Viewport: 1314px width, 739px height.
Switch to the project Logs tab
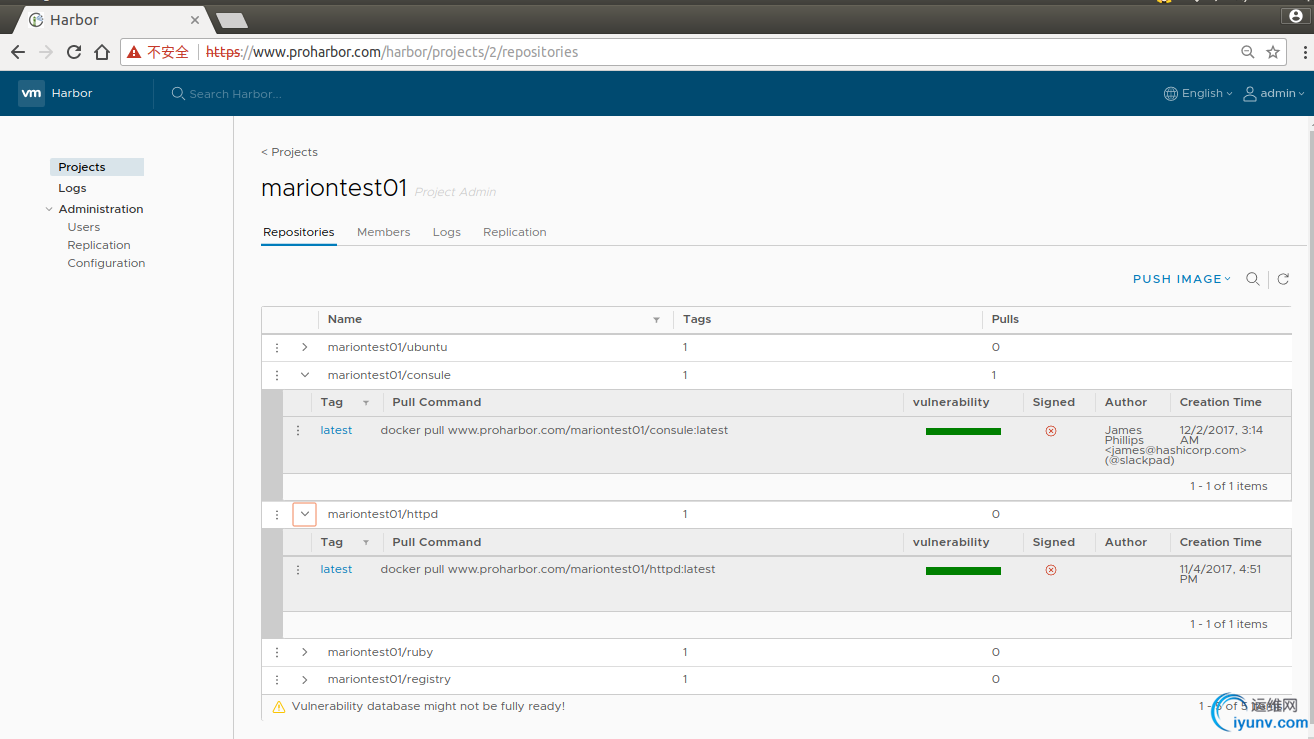tap(446, 232)
